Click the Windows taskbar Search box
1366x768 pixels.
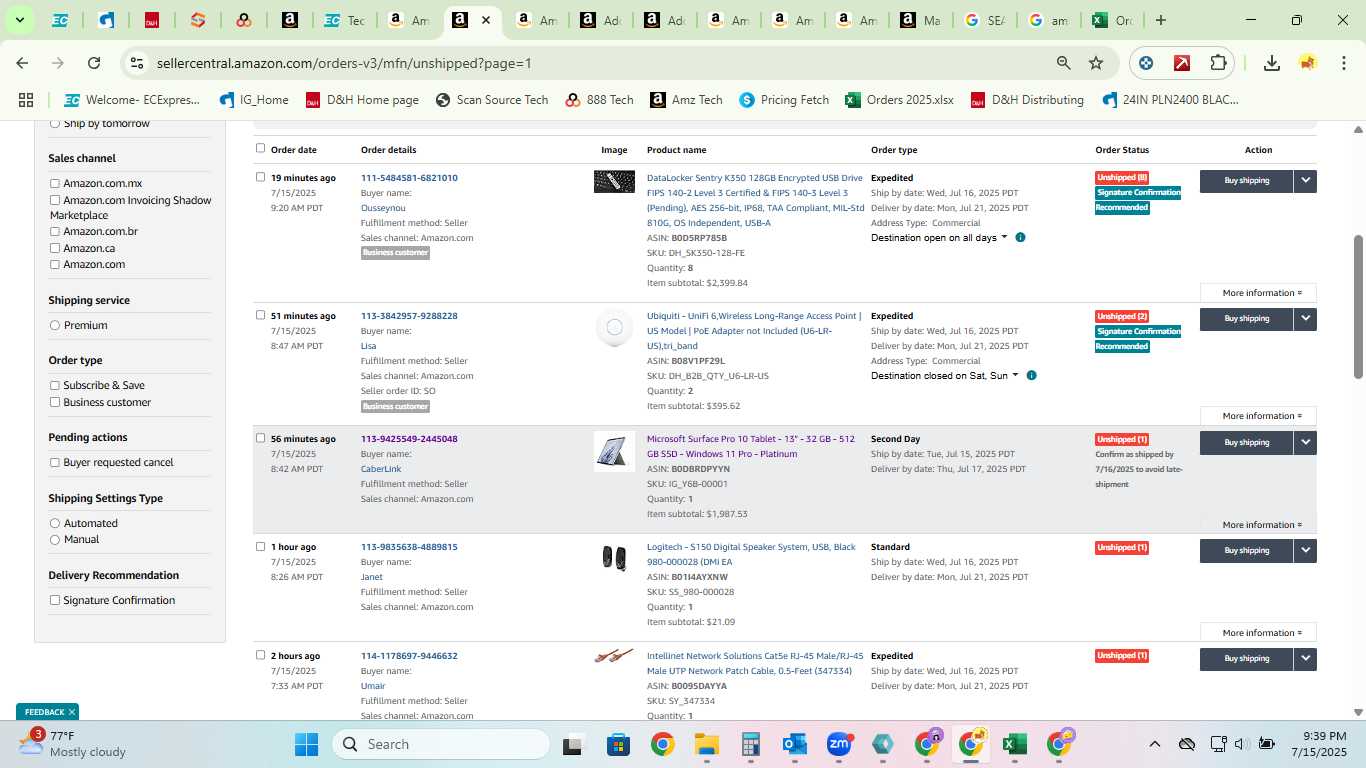click(x=441, y=744)
